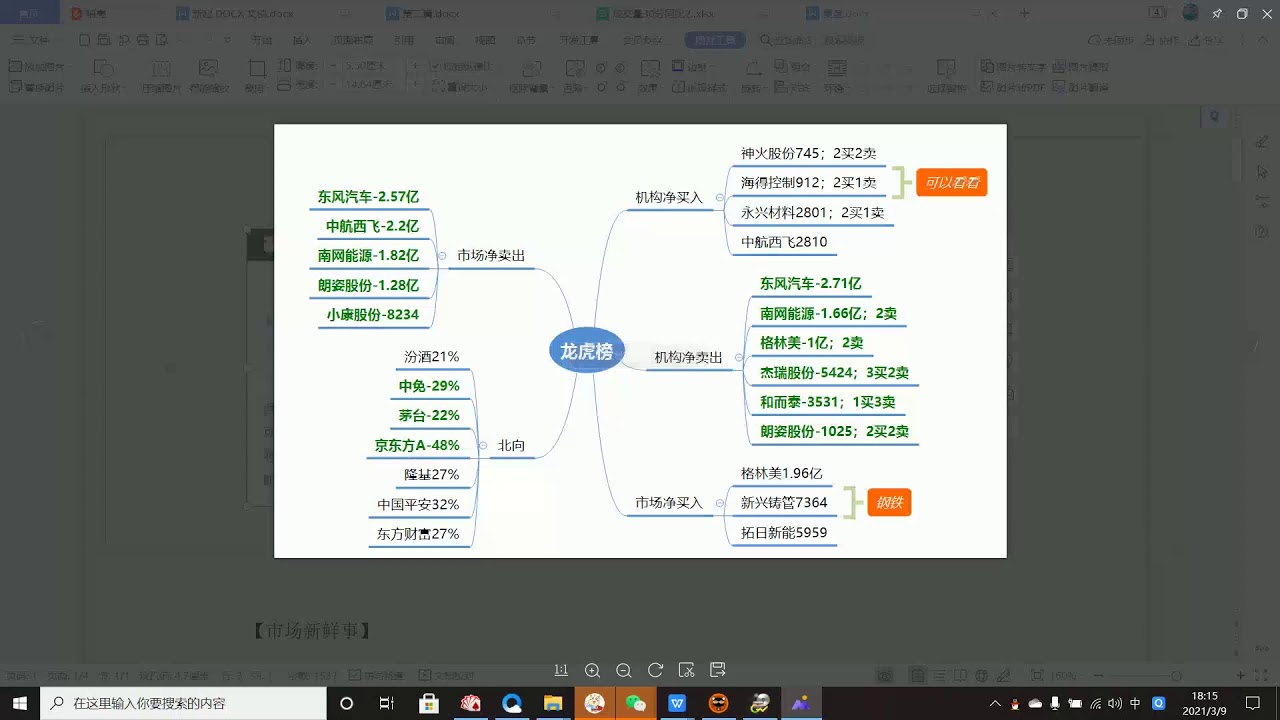Viewport: 1280px width, 720px height.
Task: Click node 朗姿股份-1025；2买2卖
Action: point(834,432)
